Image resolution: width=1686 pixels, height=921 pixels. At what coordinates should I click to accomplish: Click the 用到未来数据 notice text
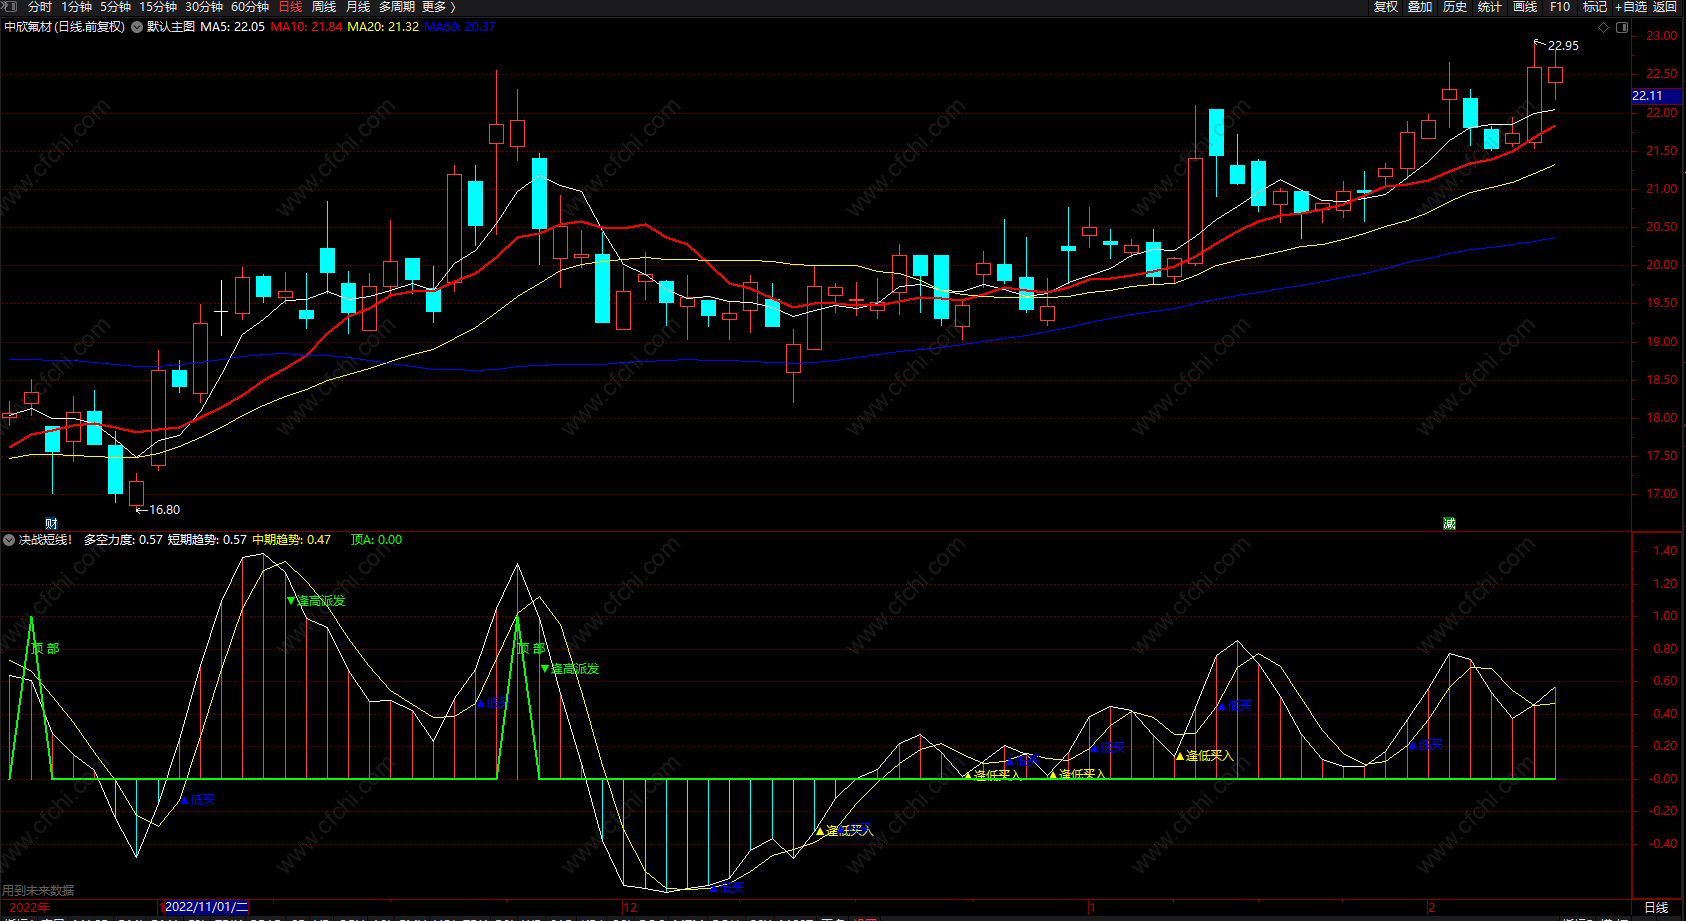[x=38, y=891]
